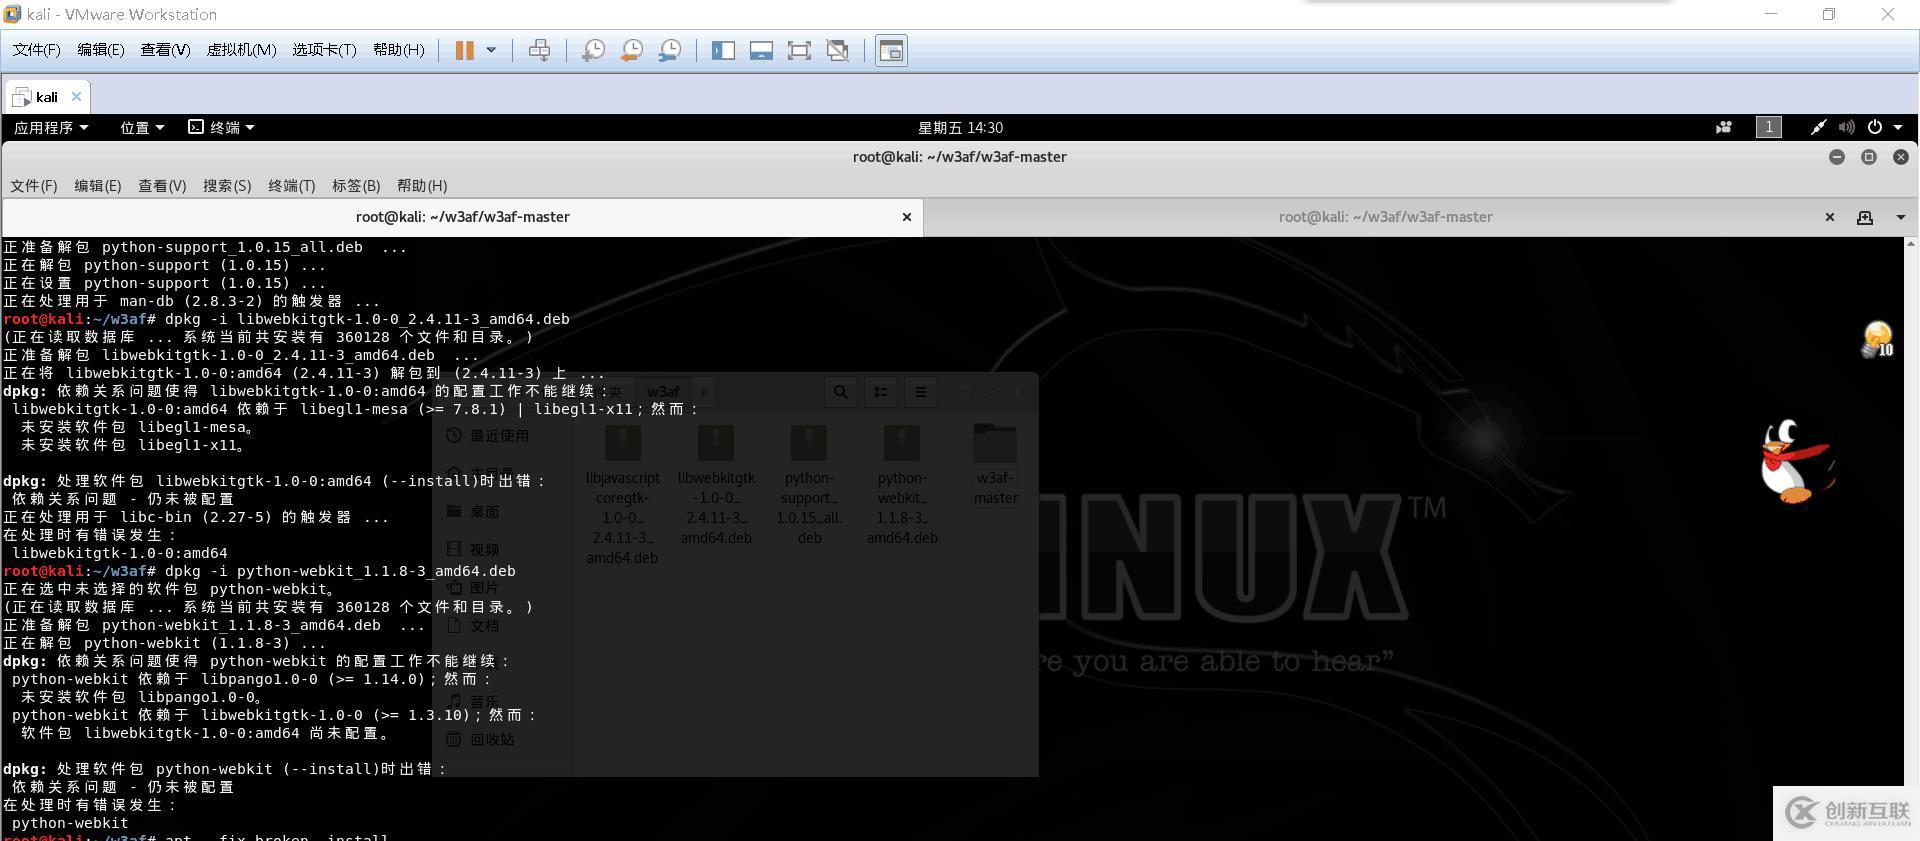The image size is (1920, 841).
Task: Open the clock showing 星期五 14:30
Action: 960,127
